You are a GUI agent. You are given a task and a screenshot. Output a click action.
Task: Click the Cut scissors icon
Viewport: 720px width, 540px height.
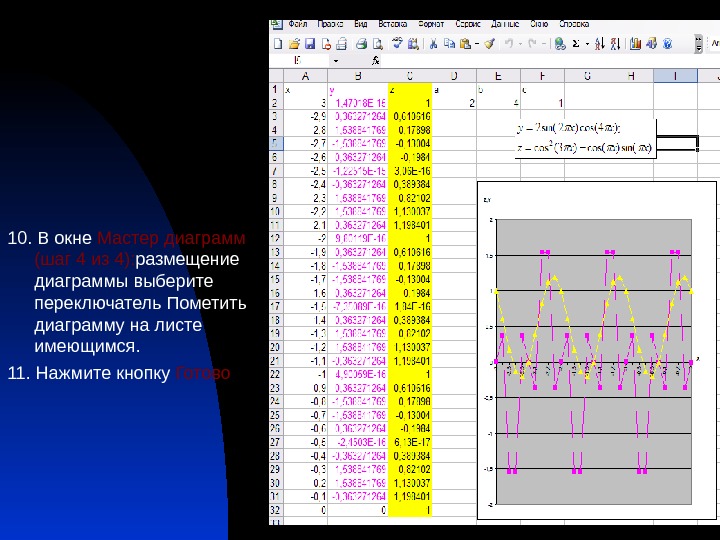[434, 44]
